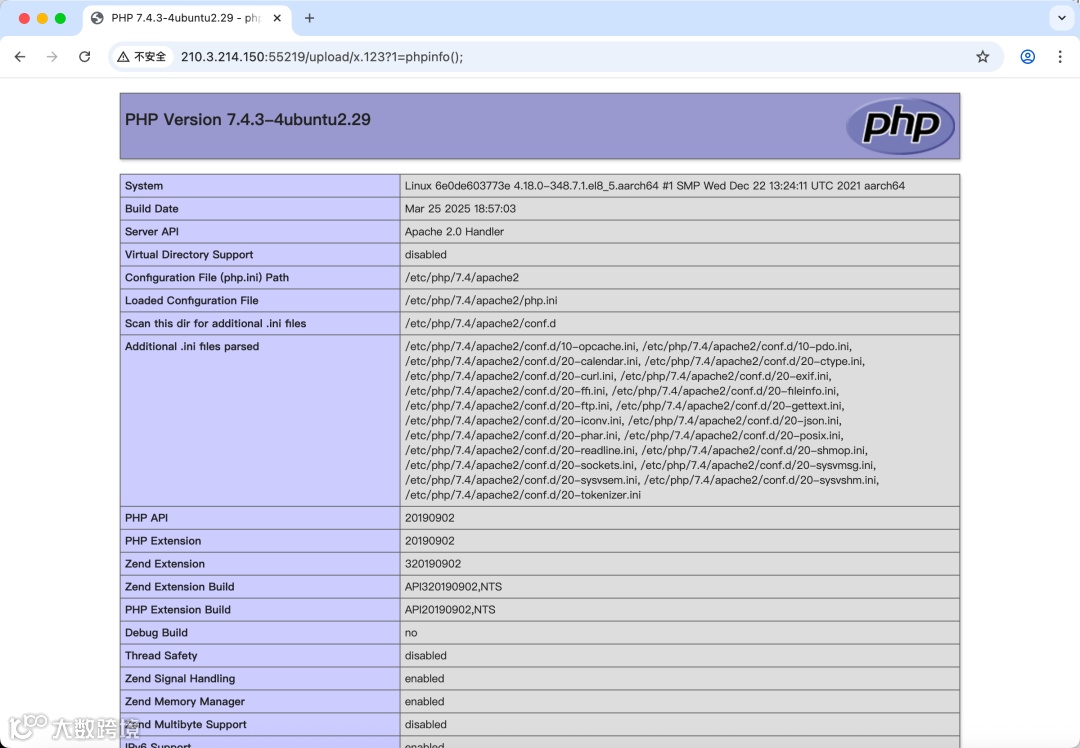Close the PHP 7.4.3 tab
1080x748 pixels.
click(277, 18)
